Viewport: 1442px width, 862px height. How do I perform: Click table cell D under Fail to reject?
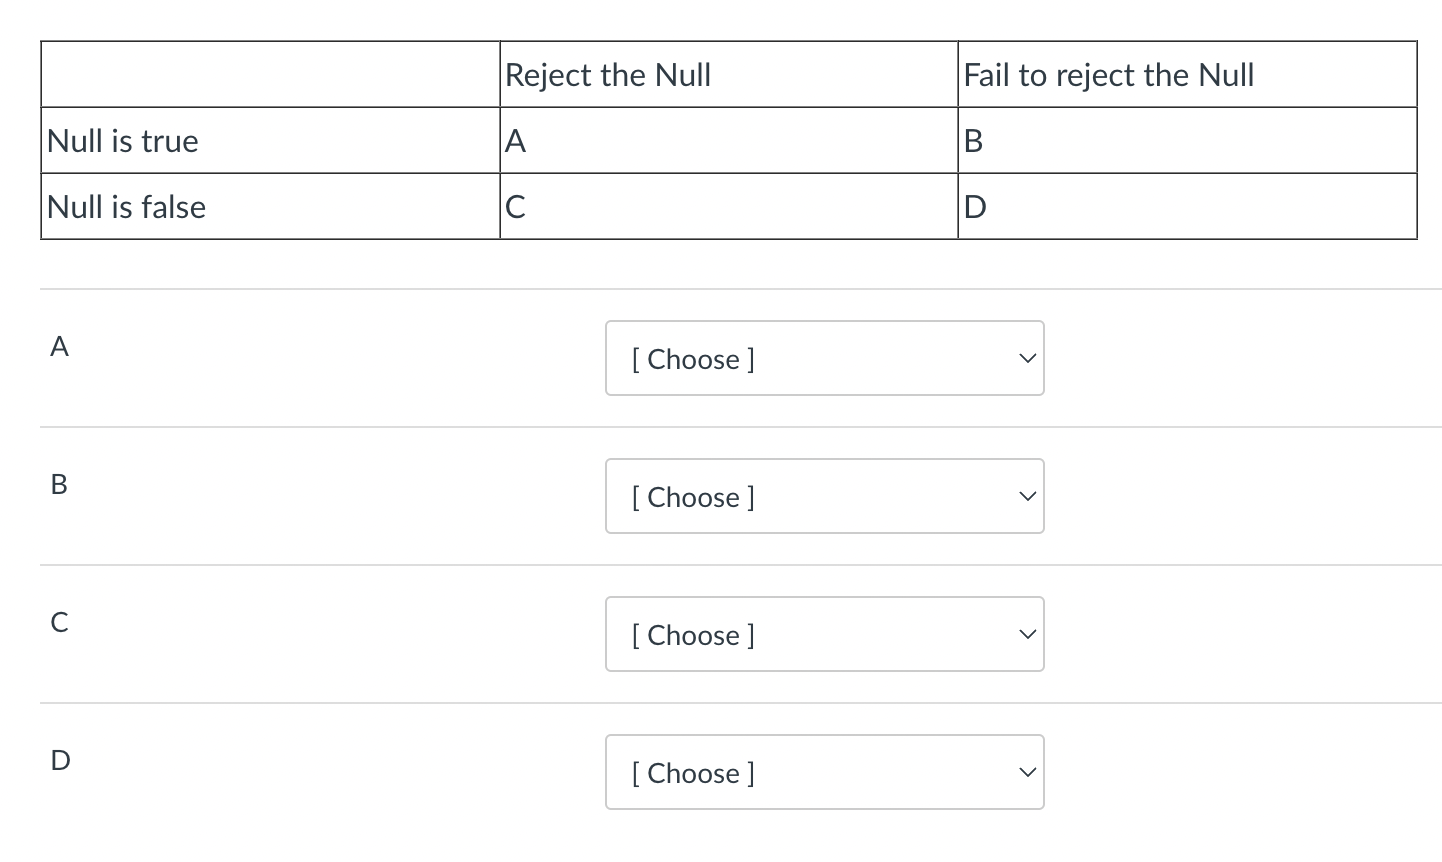tap(974, 207)
